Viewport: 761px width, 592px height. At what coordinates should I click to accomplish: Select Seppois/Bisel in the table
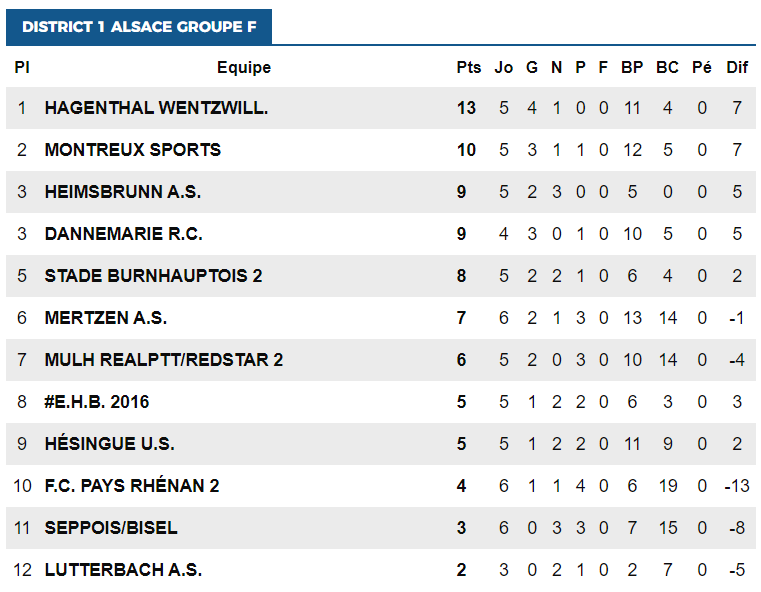[111, 528]
